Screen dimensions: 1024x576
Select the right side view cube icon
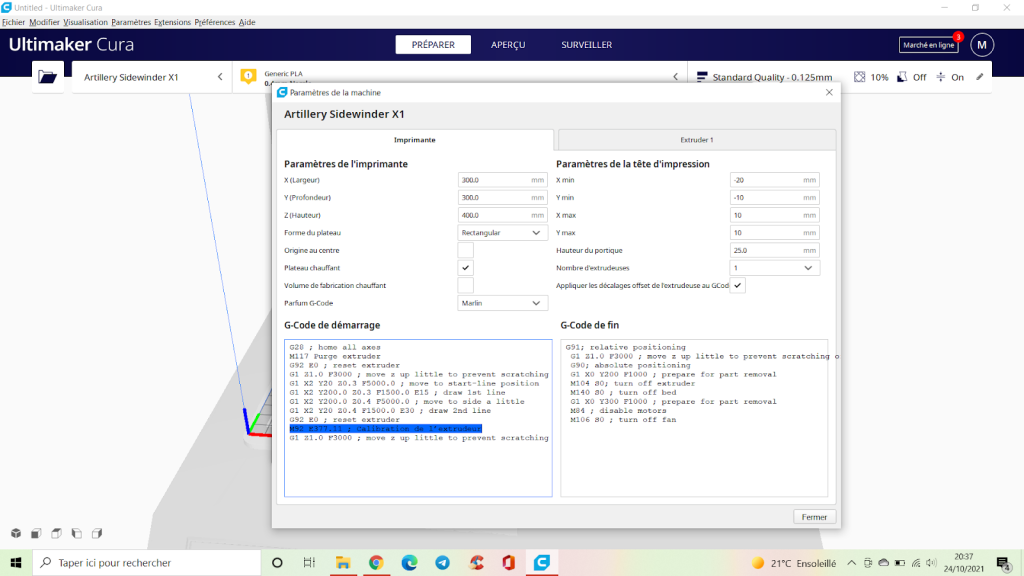(97, 534)
